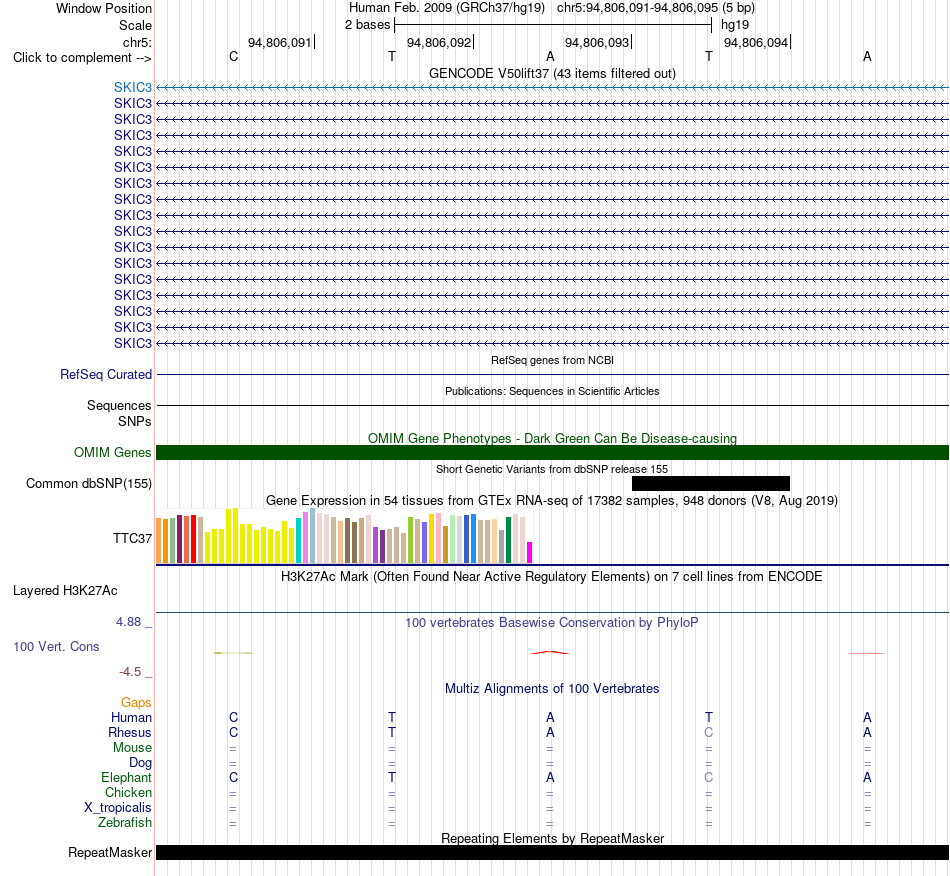Image resolution: width=950 pixels, height=876 pixels.
Task: Click the Layered H3K27Ac label
Action: [x=65, y=591]
